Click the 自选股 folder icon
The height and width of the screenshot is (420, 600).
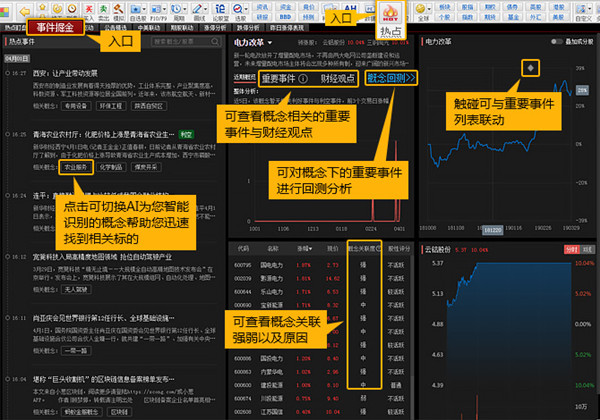(135, 9)
